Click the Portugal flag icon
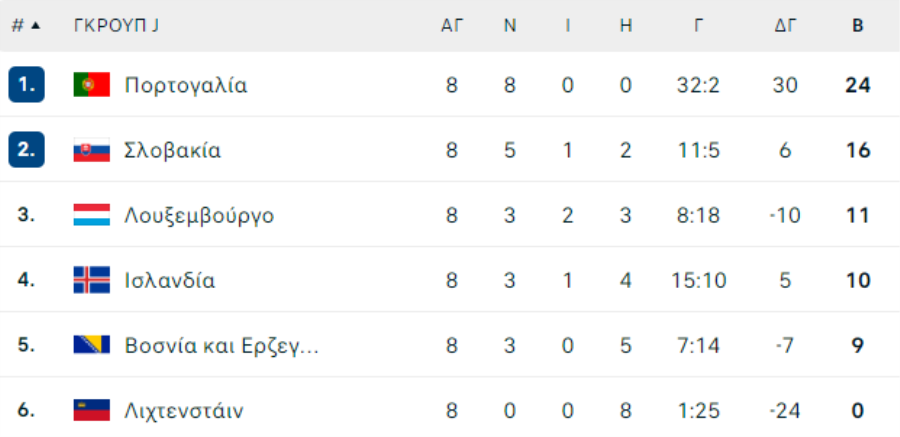The height and width of the screenshot is (437, 900). click(92, 85)
